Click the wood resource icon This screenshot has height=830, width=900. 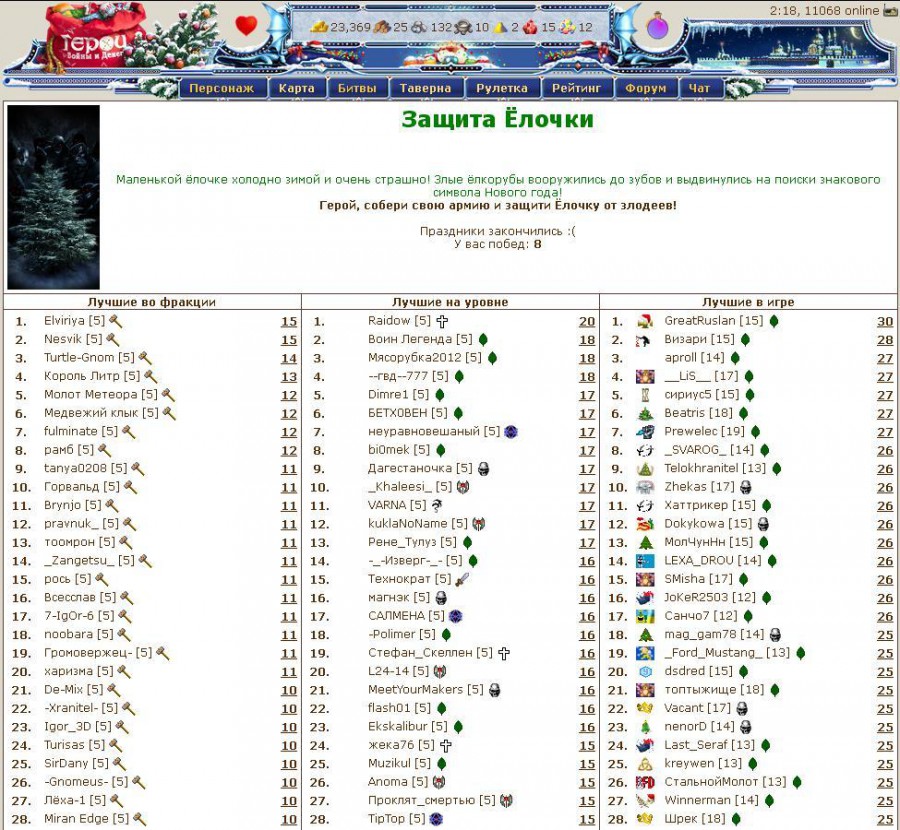pyautogui.click(x=382, y=27)
